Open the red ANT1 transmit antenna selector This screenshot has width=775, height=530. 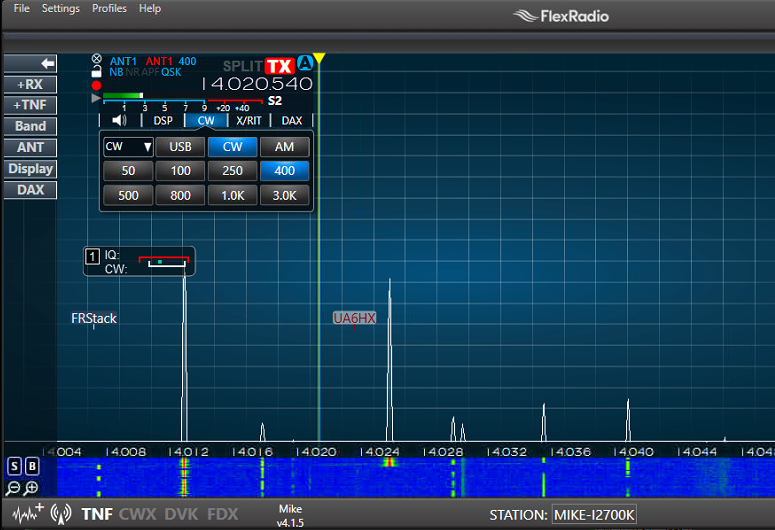tap(159, 61)
